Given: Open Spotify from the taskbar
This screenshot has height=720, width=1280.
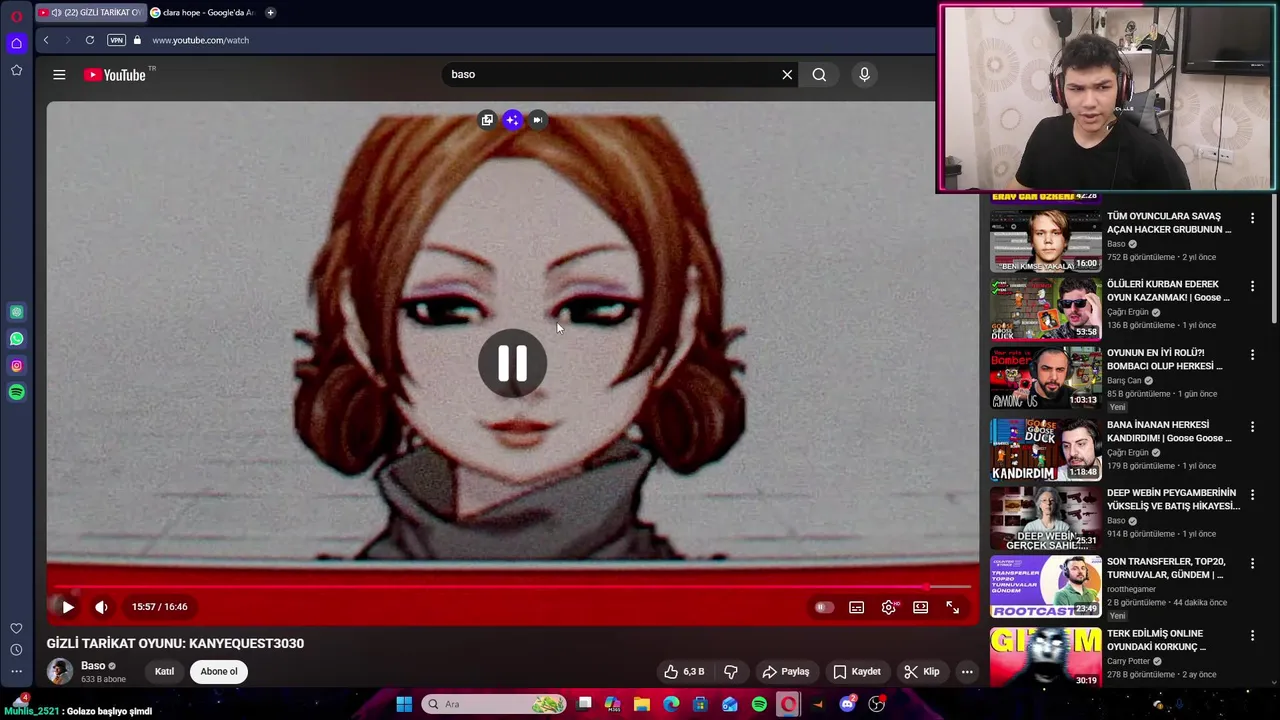Looking at the screenshot, I should (x=759, y=704).
